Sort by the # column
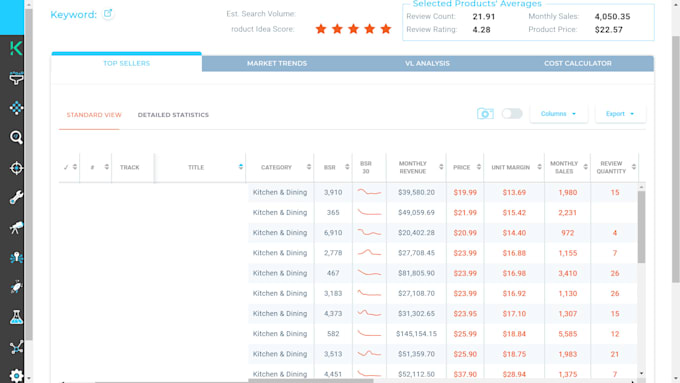 pos(106,167)
